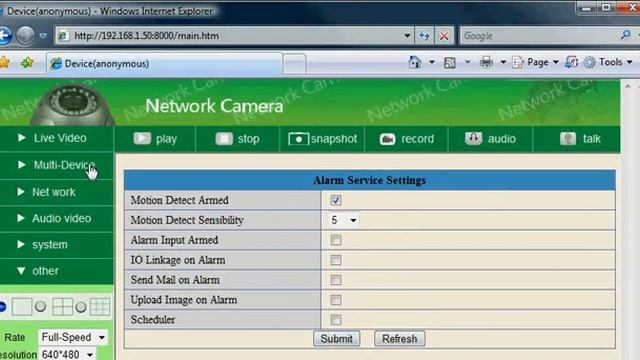
Task: Open the Favorites star icon
Action: coord(4,62)
